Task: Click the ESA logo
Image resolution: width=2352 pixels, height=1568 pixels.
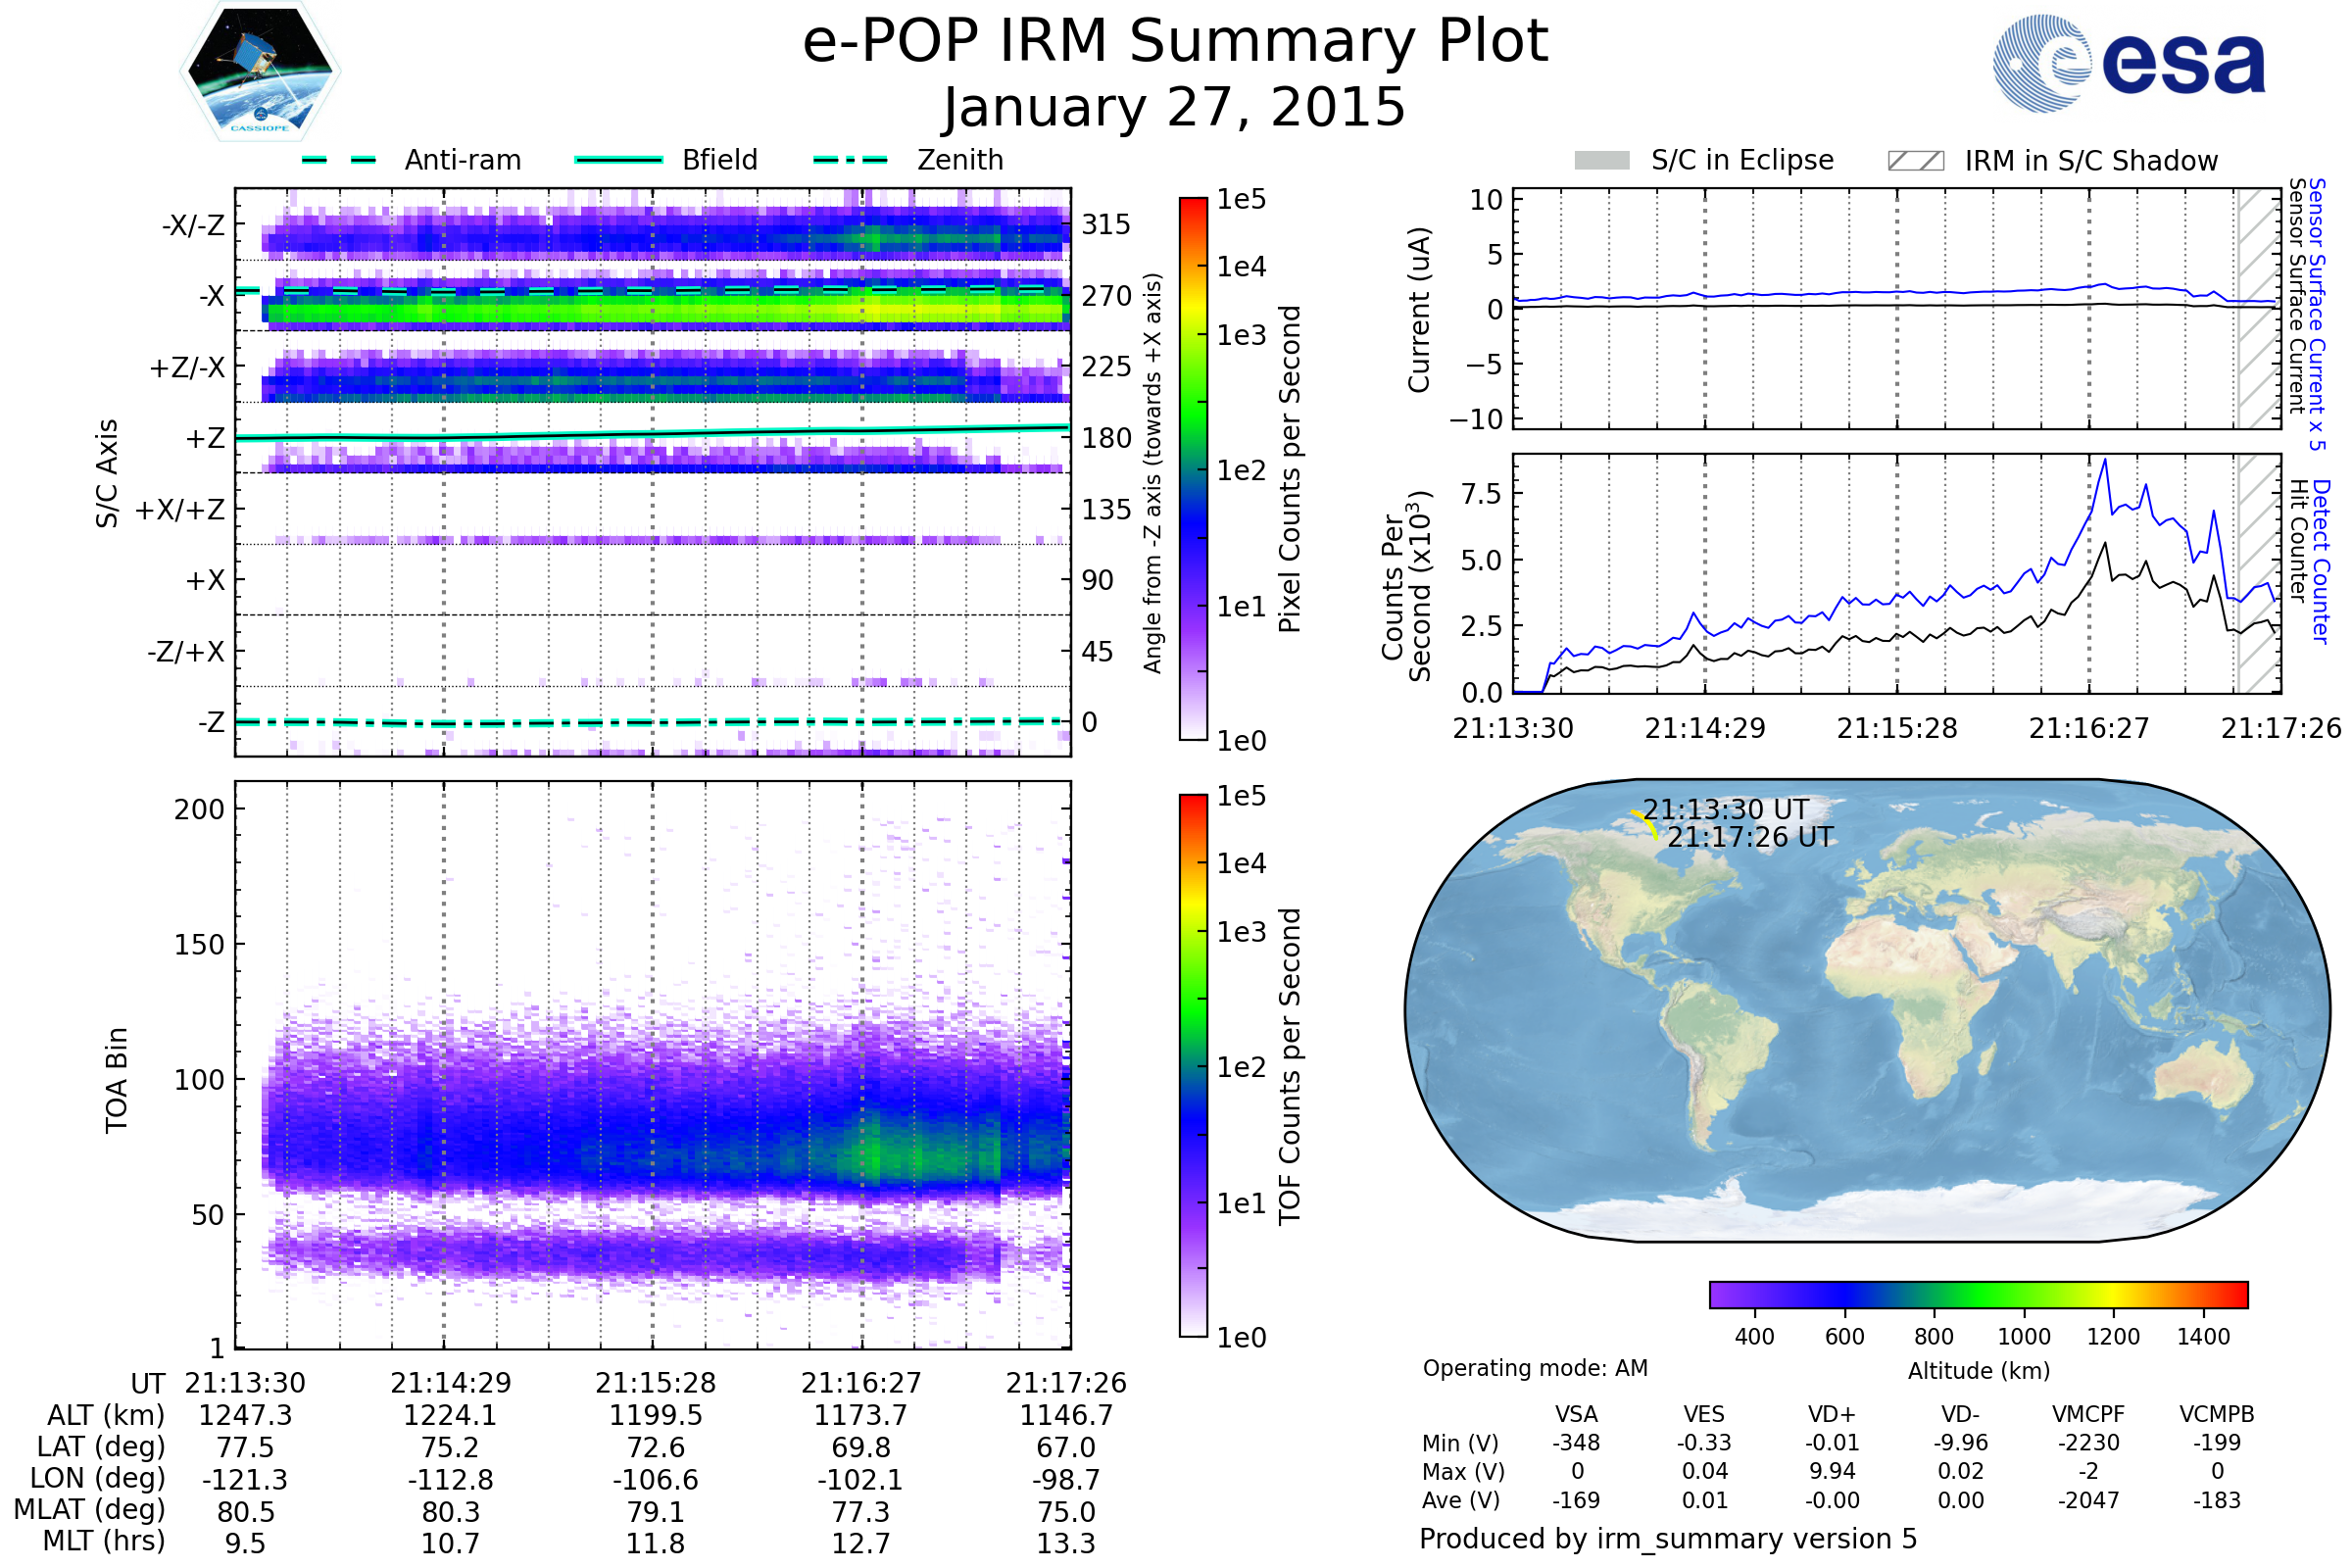Action: 2129,64
